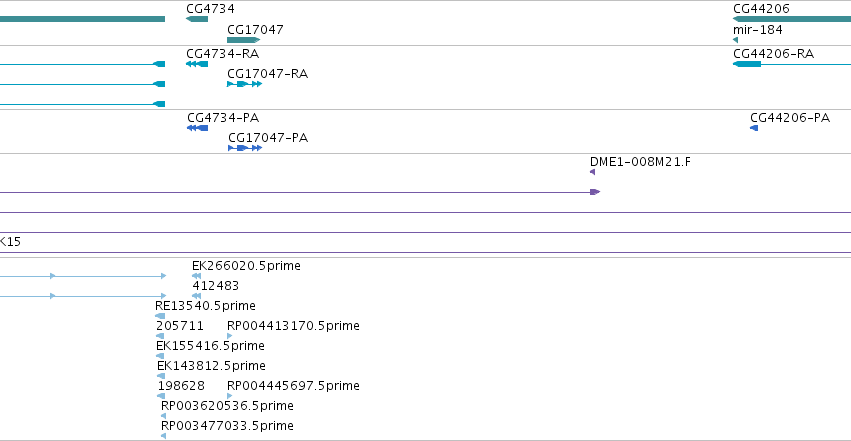Select the CG44206-PA blue arrow marker

[x=754, y=128]
